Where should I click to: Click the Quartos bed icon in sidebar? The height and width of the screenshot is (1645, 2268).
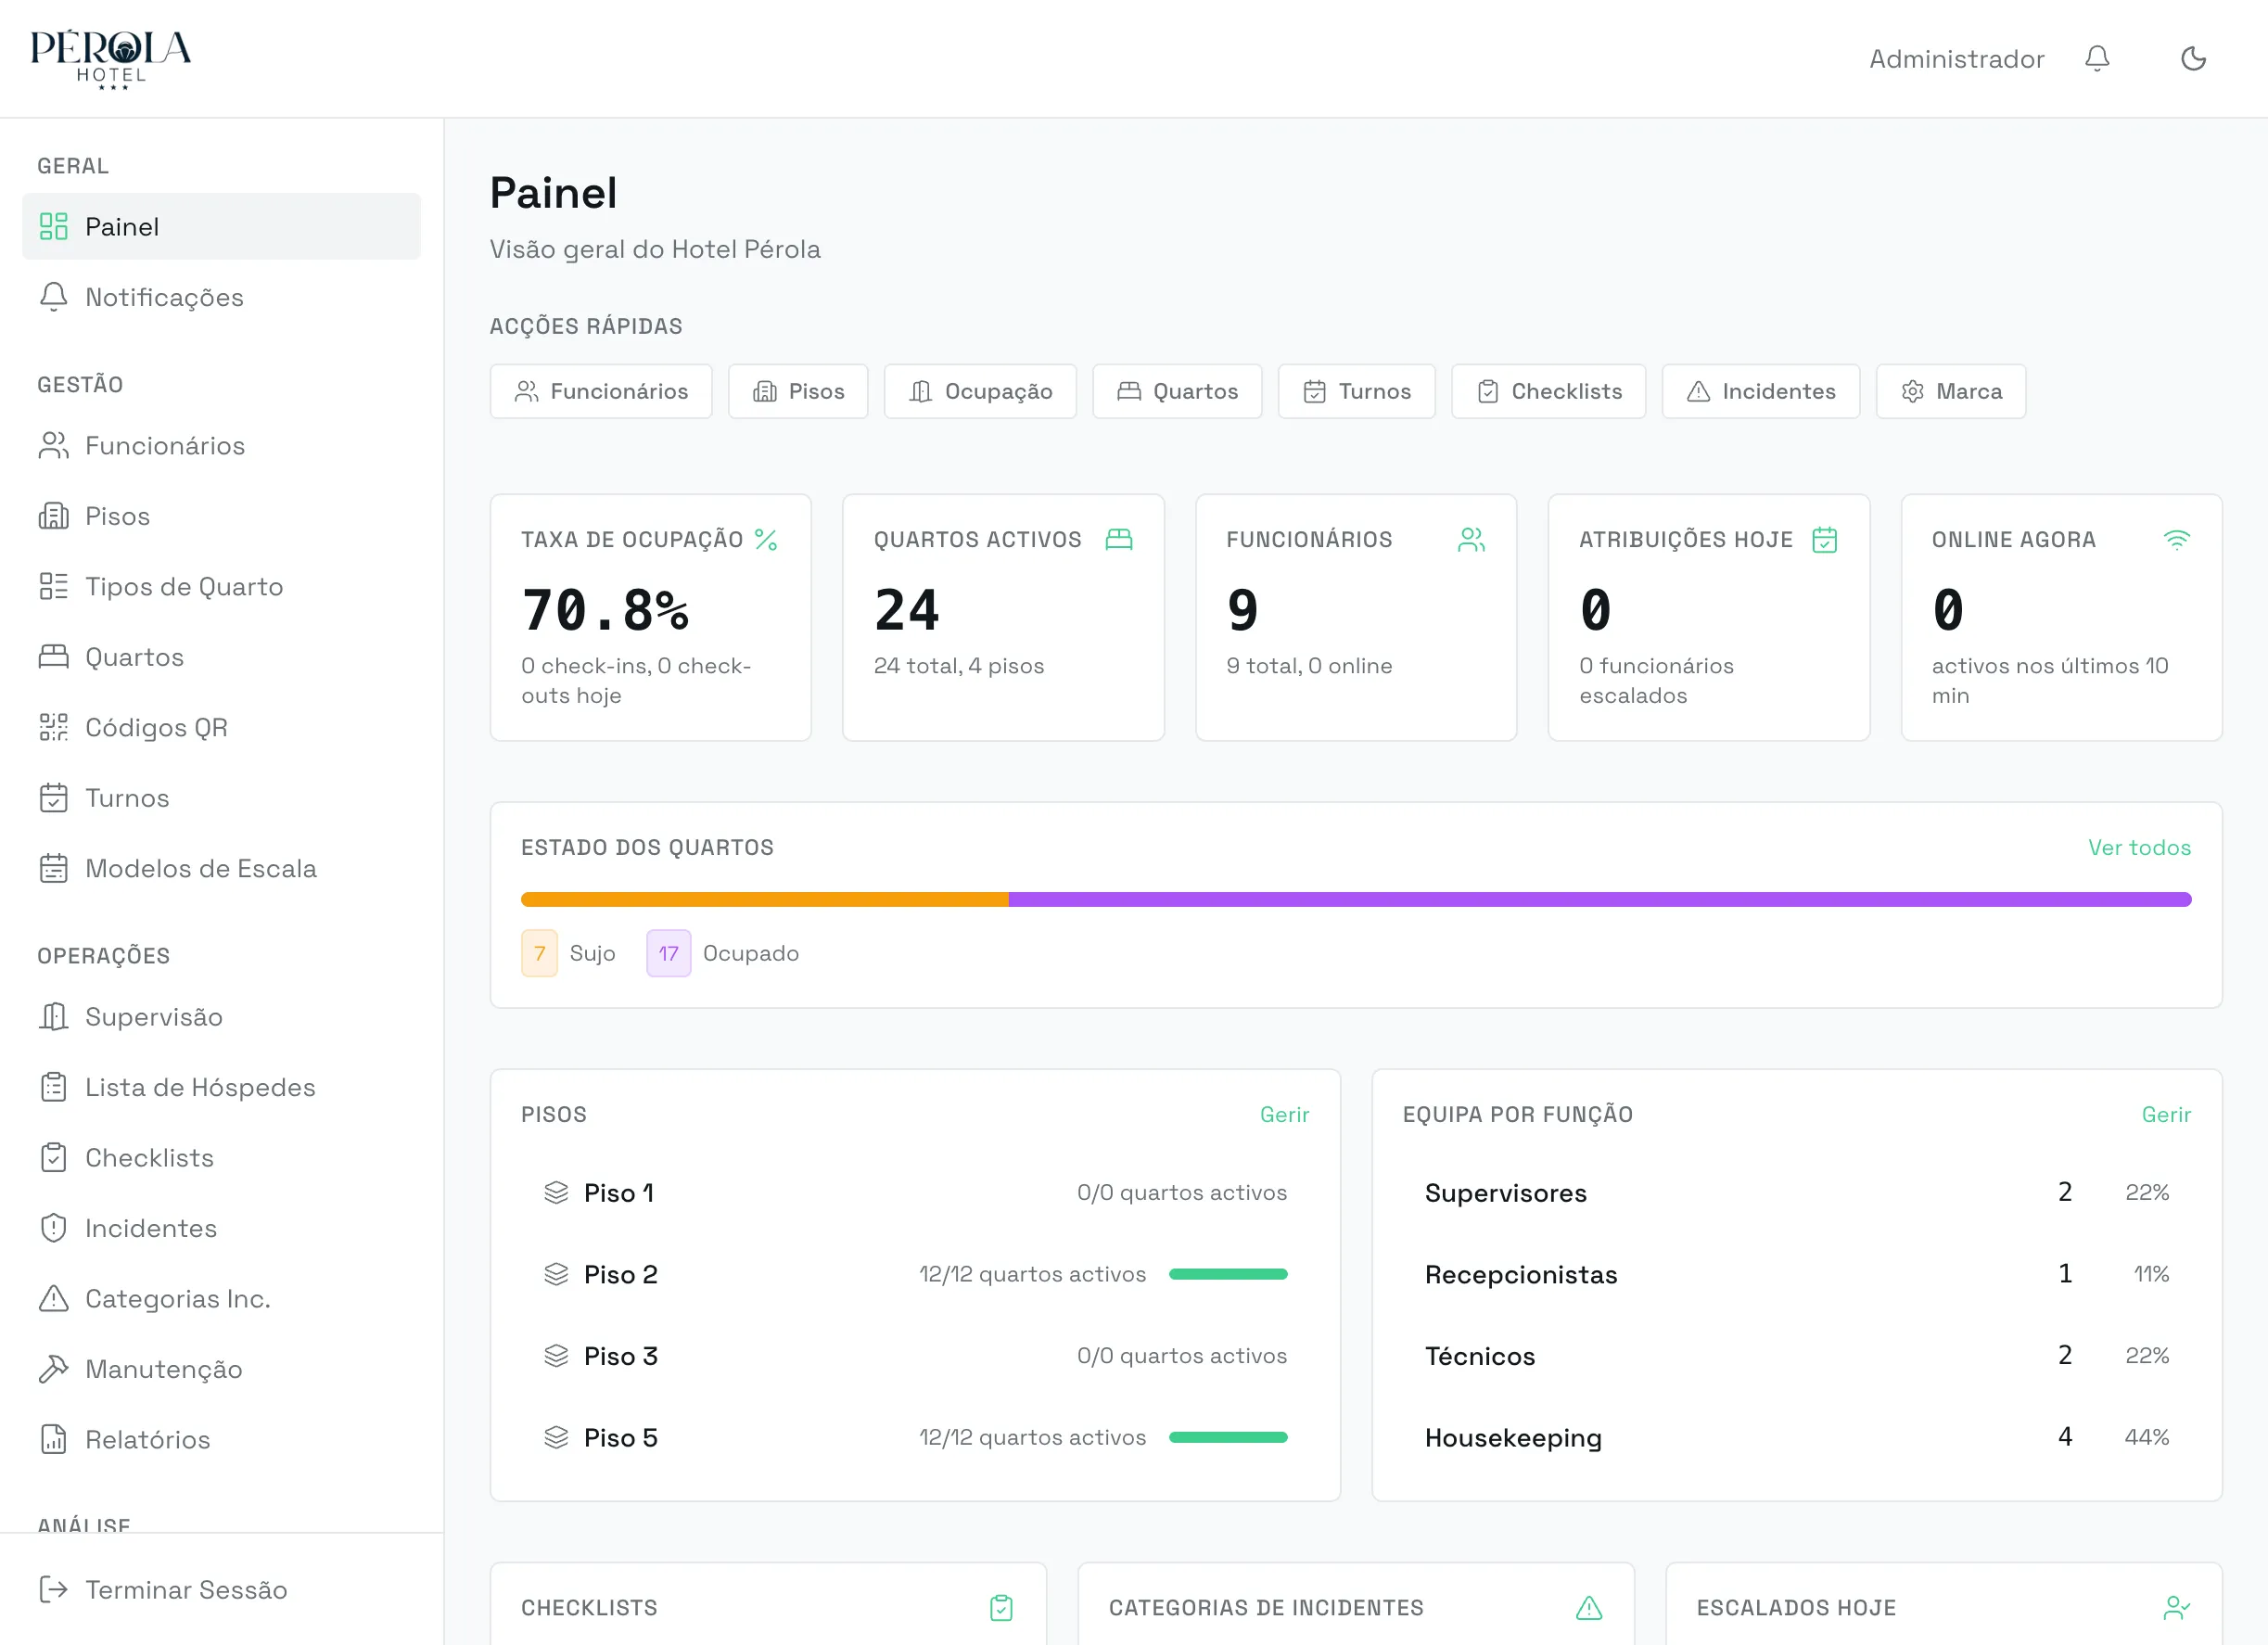[53, 657]
